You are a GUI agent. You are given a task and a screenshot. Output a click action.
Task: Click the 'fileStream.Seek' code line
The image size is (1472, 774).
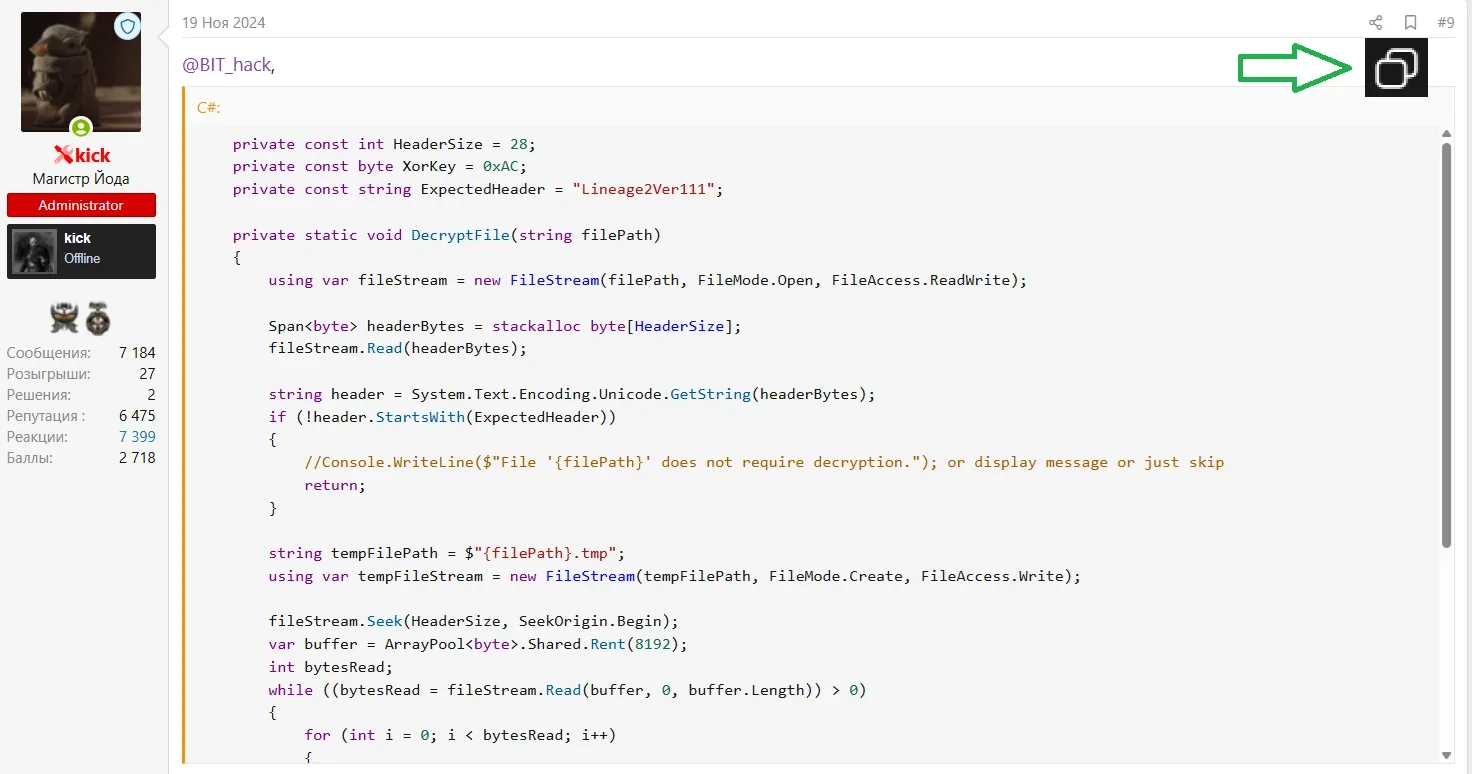474,621
